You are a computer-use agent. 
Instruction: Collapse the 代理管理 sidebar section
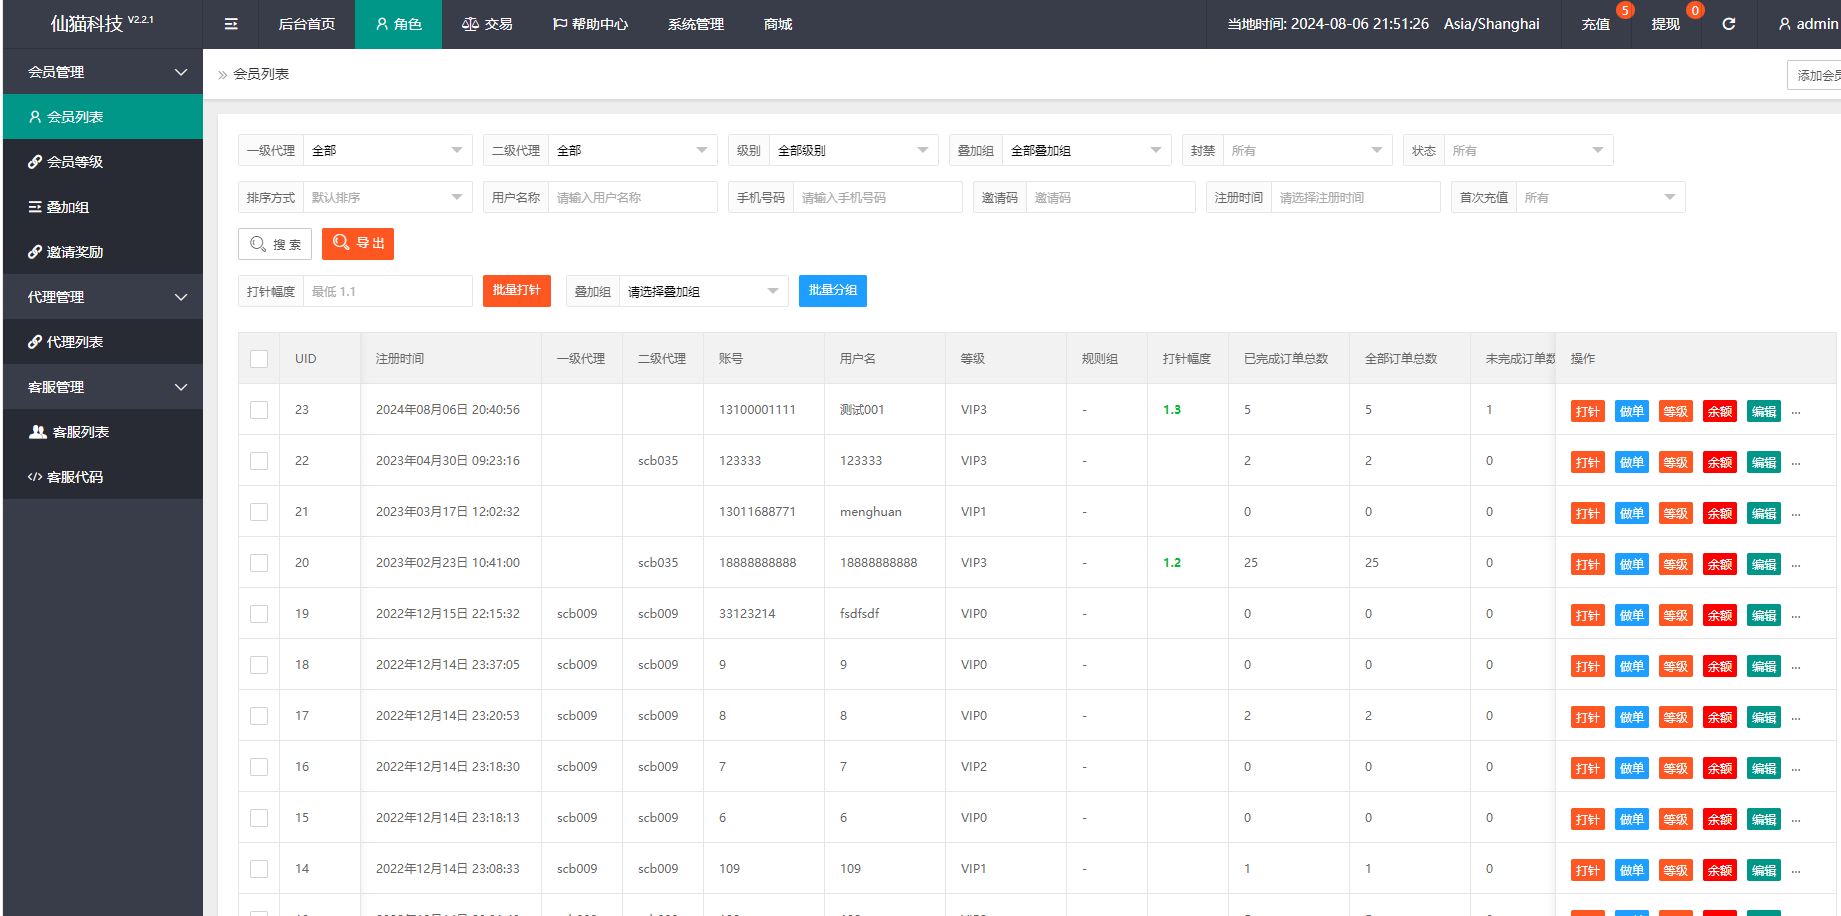point(103,297)
